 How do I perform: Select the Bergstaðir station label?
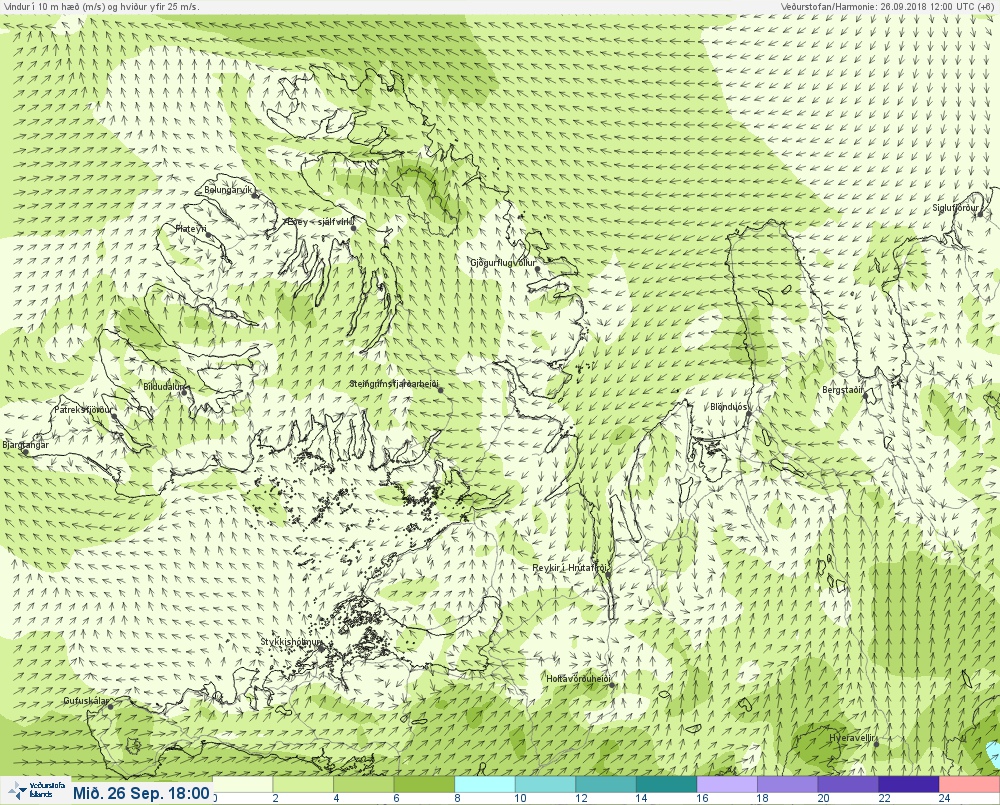(842, 390)
